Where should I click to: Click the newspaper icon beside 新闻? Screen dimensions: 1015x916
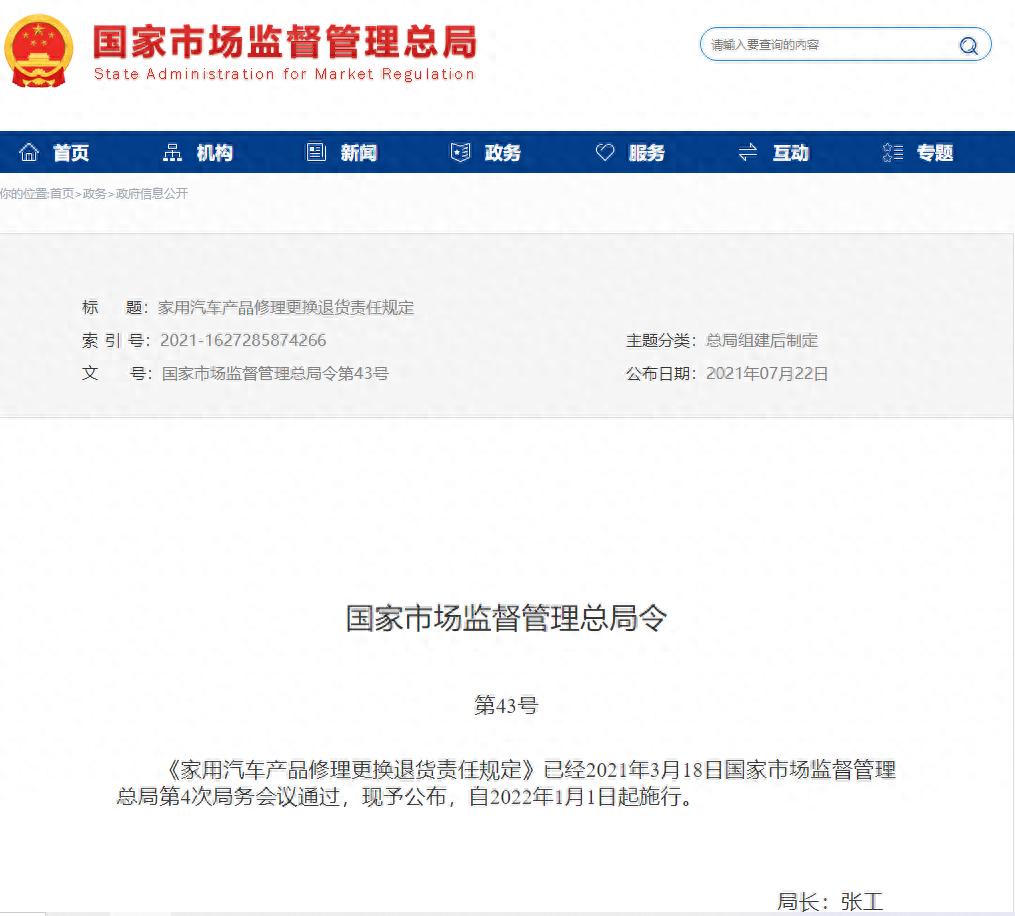click(316, 152)
